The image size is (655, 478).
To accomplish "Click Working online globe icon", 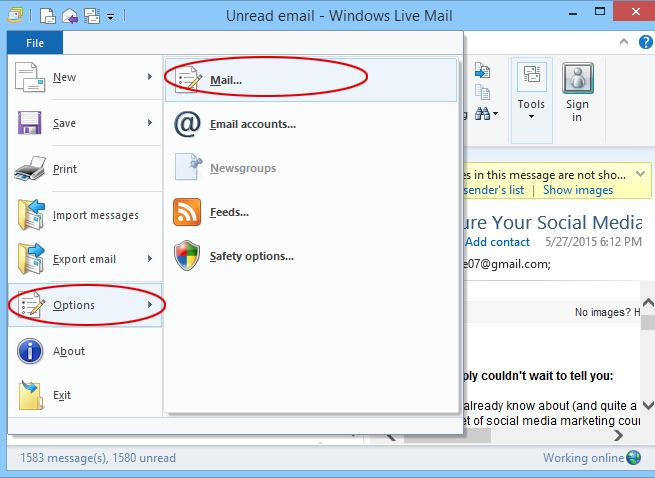I will (634, 458).
